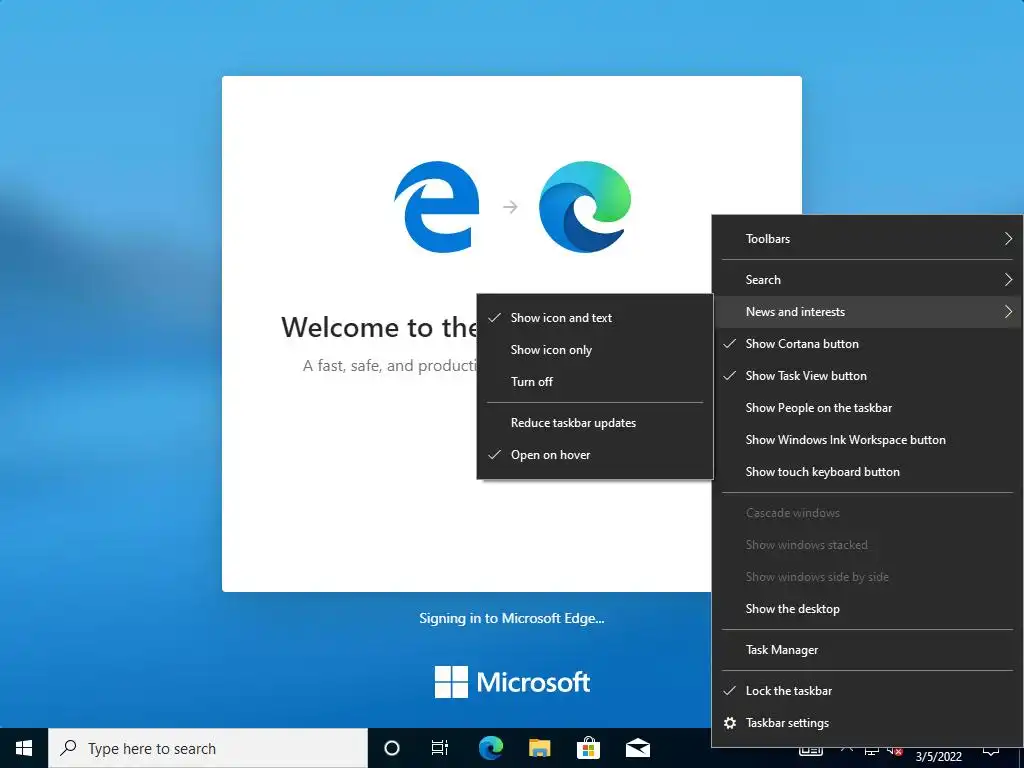Screen dimensions: 1024x768
Task: Expand the Search submenu arrow
Action: [x=1008, y=280]
